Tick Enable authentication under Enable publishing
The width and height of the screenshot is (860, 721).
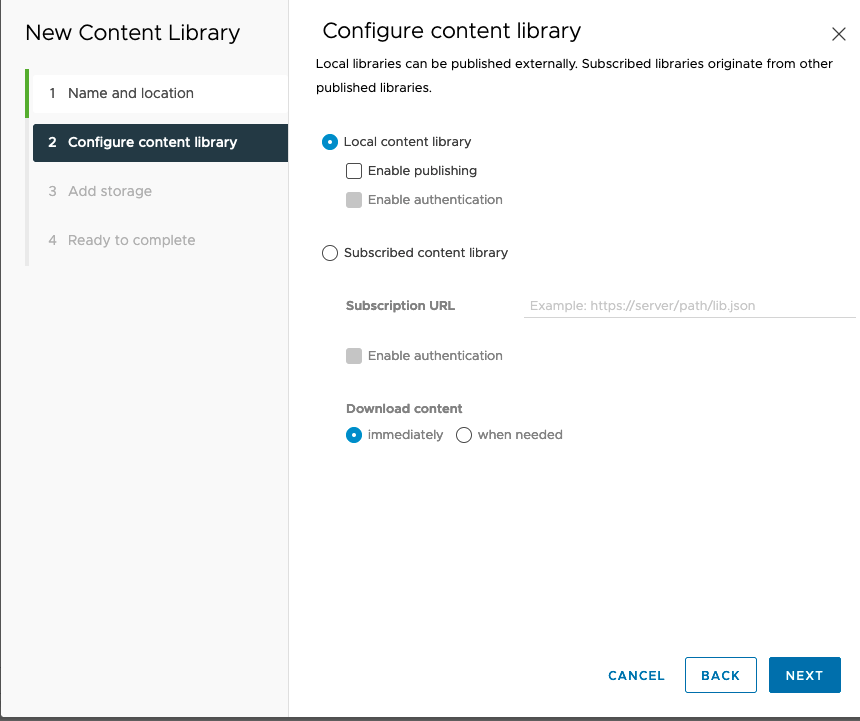(x=354, y=200)
